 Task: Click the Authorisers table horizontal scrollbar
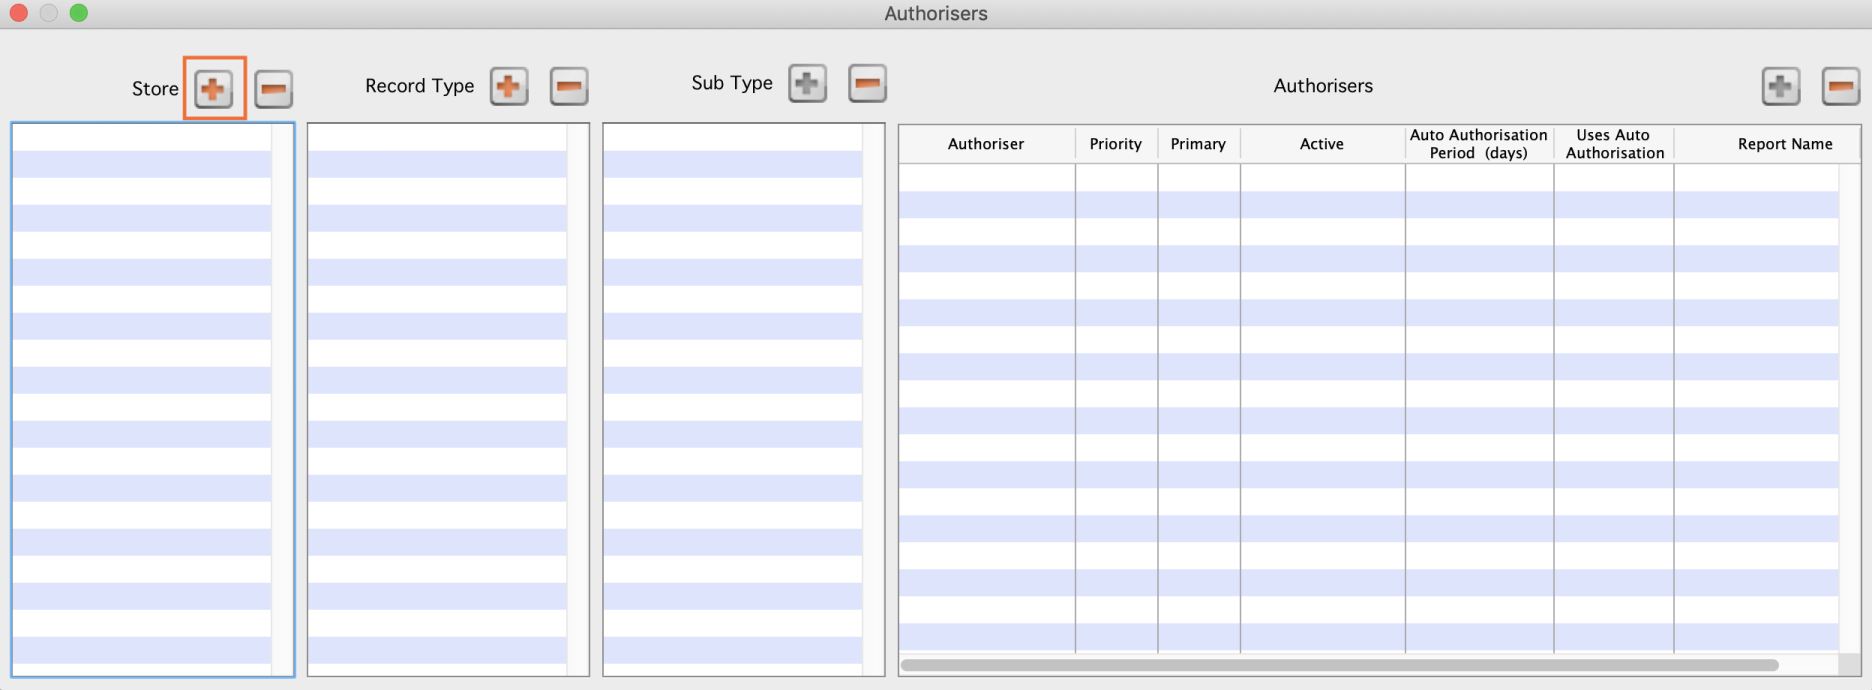[1339, 665]
